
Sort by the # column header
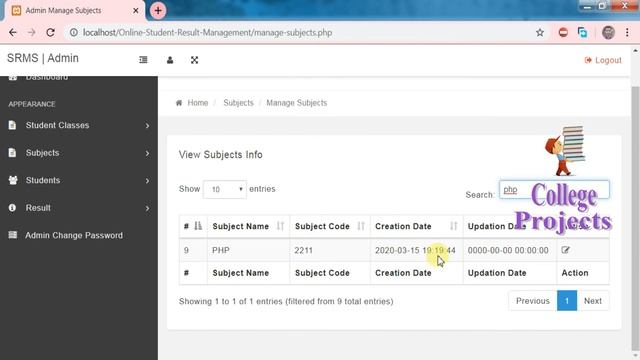pyautogui.click(x=193, y=226)
